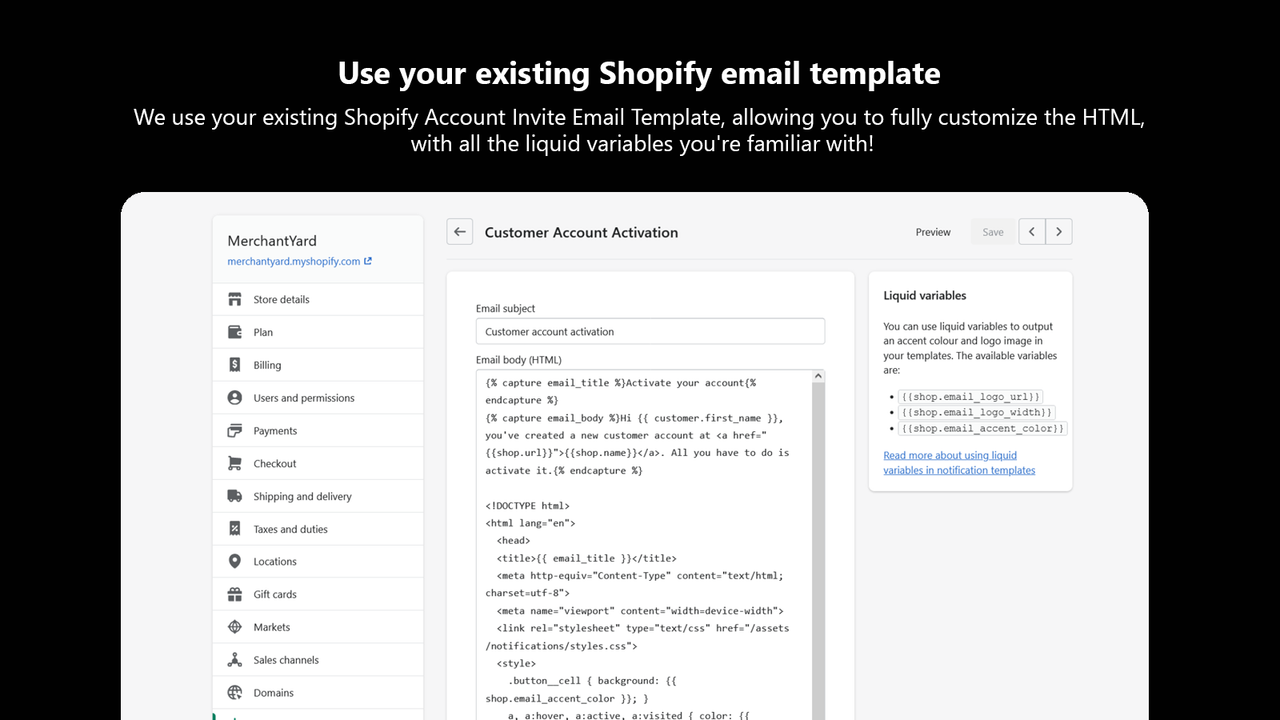Navigate to next notification with right chevron
The height and width of the screenshot is (720, 1280).
1059,231
